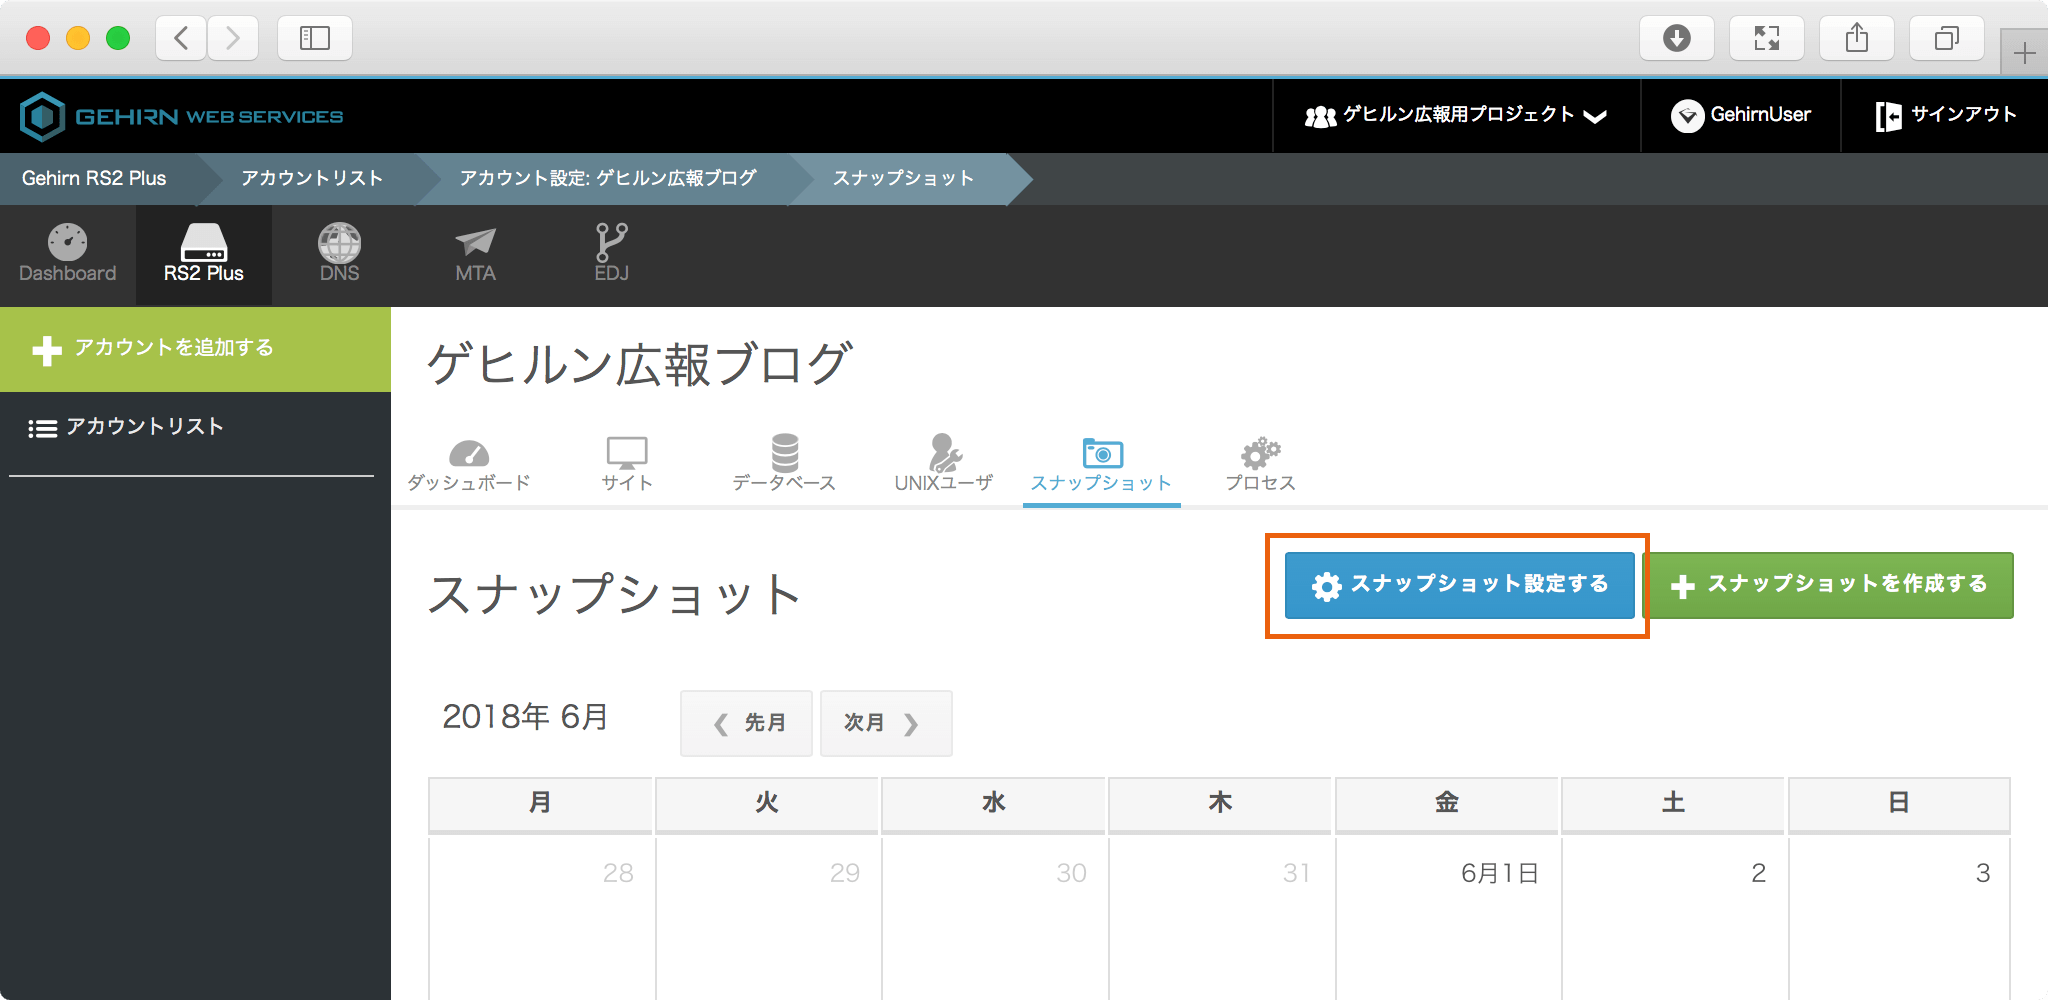2048x1000 pixels.
Task: Go to previous month with 先月
Action: [747, 723]
